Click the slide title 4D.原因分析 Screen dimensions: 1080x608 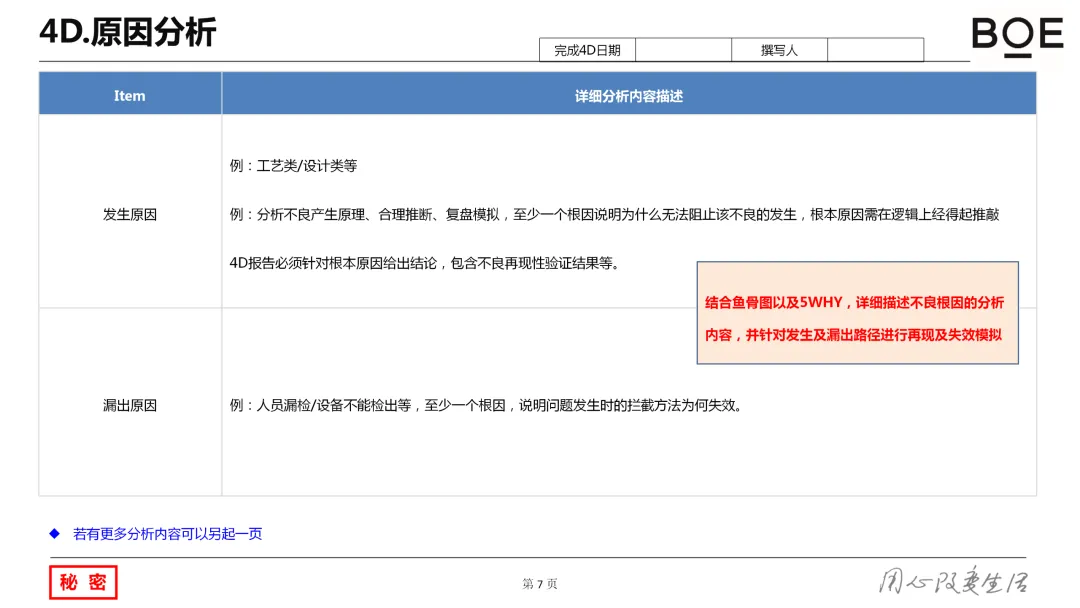[x=128, y=32]
